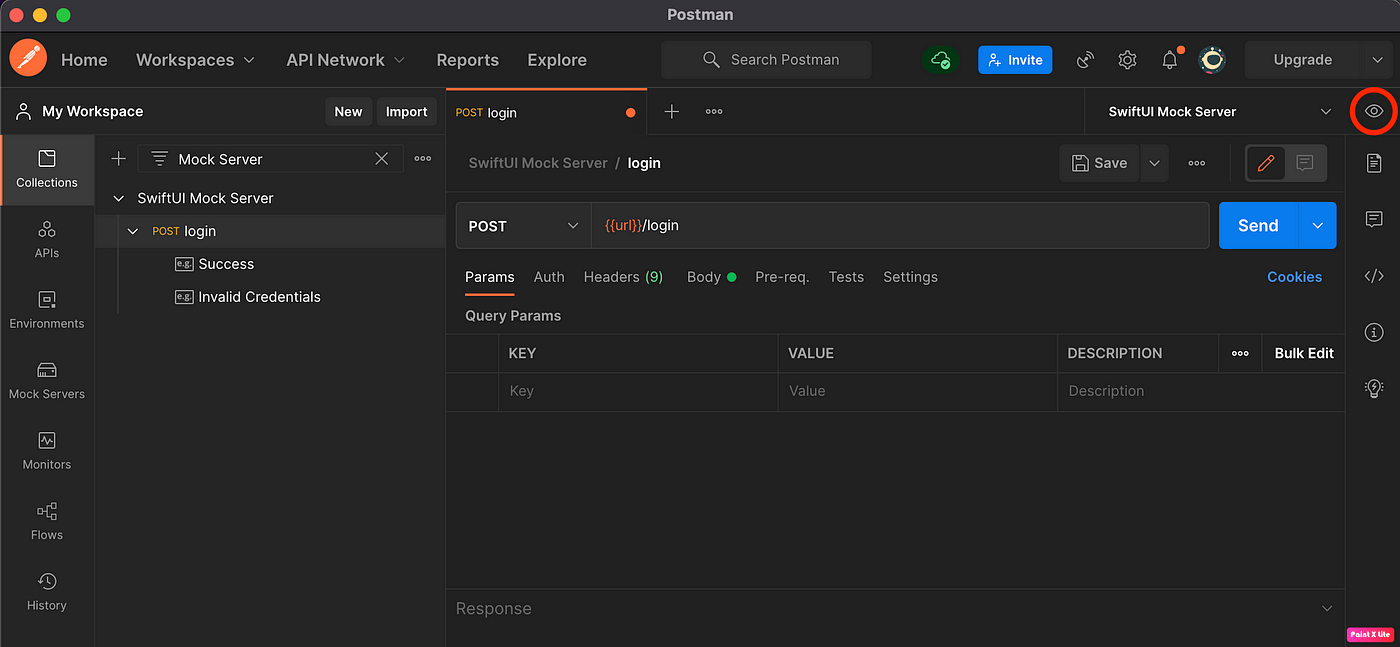
Task: Open the Save options arrow
Action: pyautogui.click(x=1154, y=163)
